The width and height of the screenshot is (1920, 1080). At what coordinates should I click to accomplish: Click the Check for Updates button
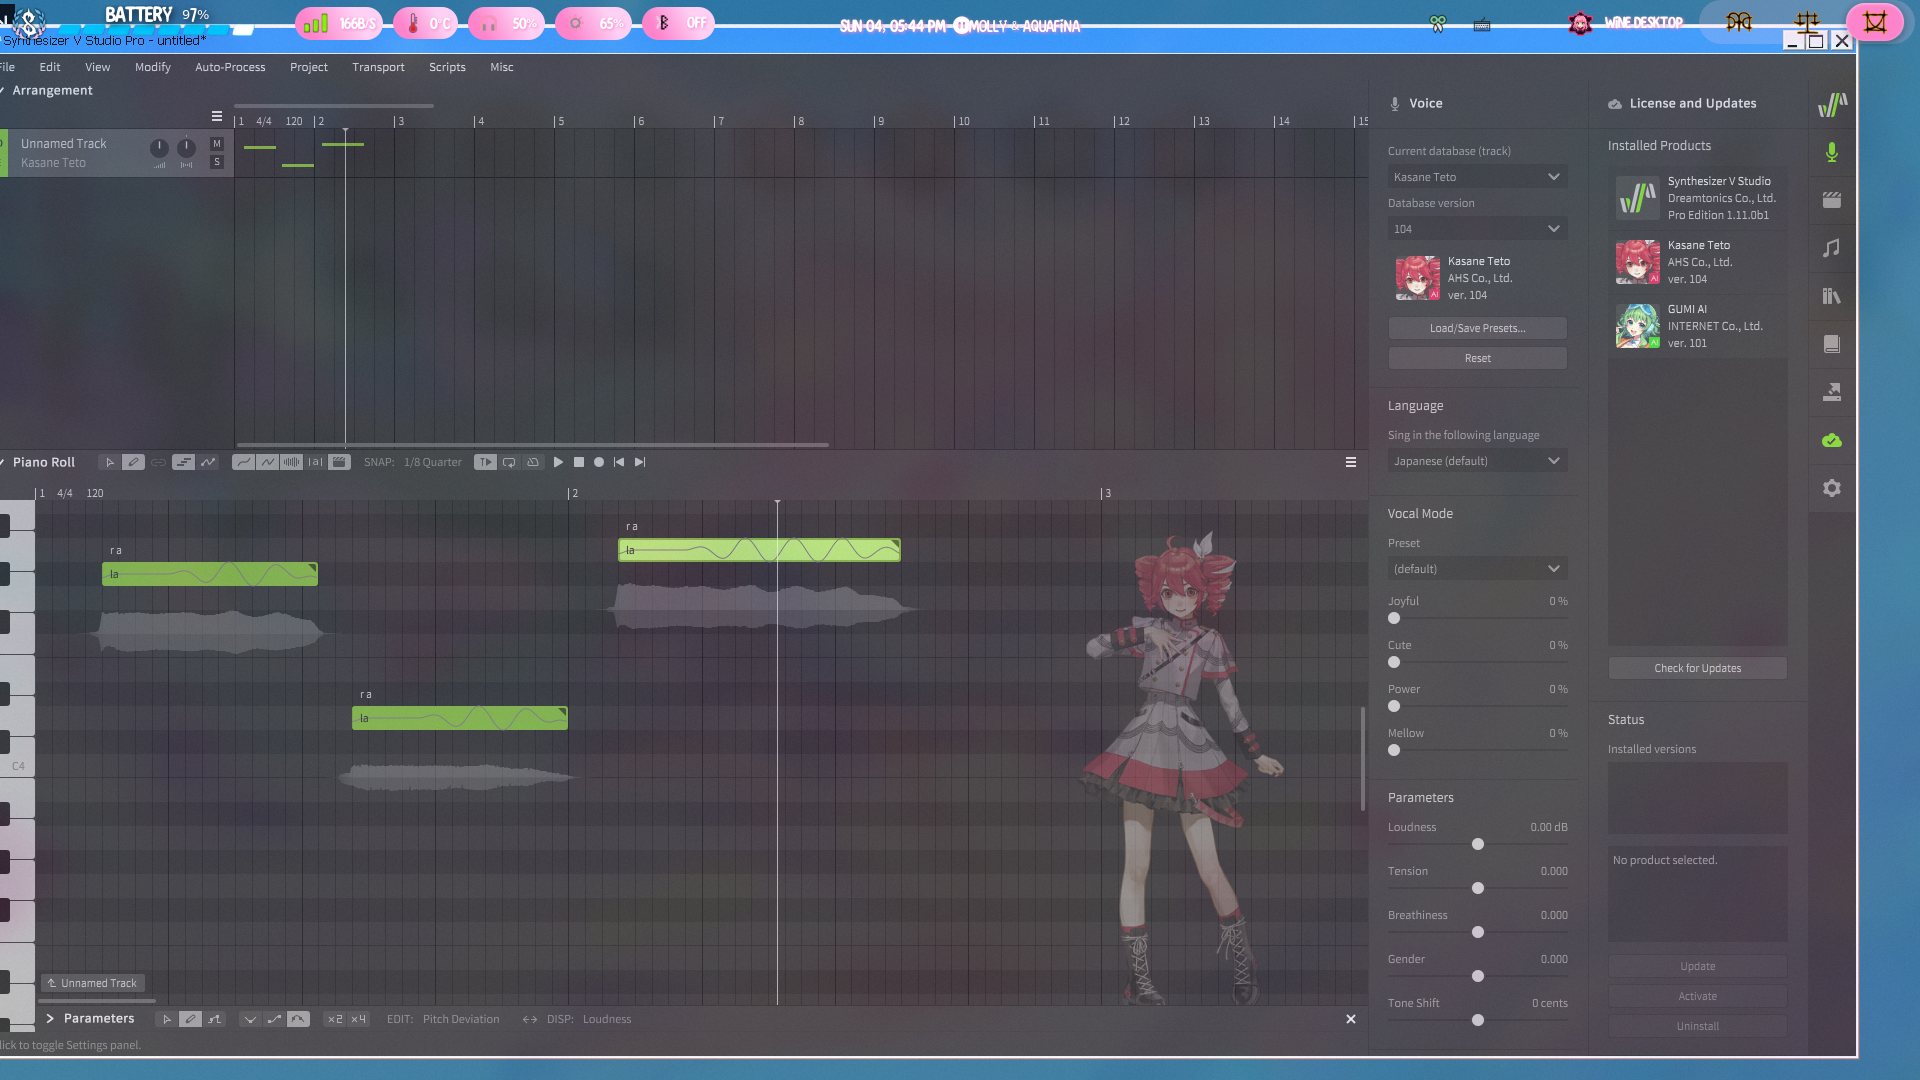tap(1697, 668)
